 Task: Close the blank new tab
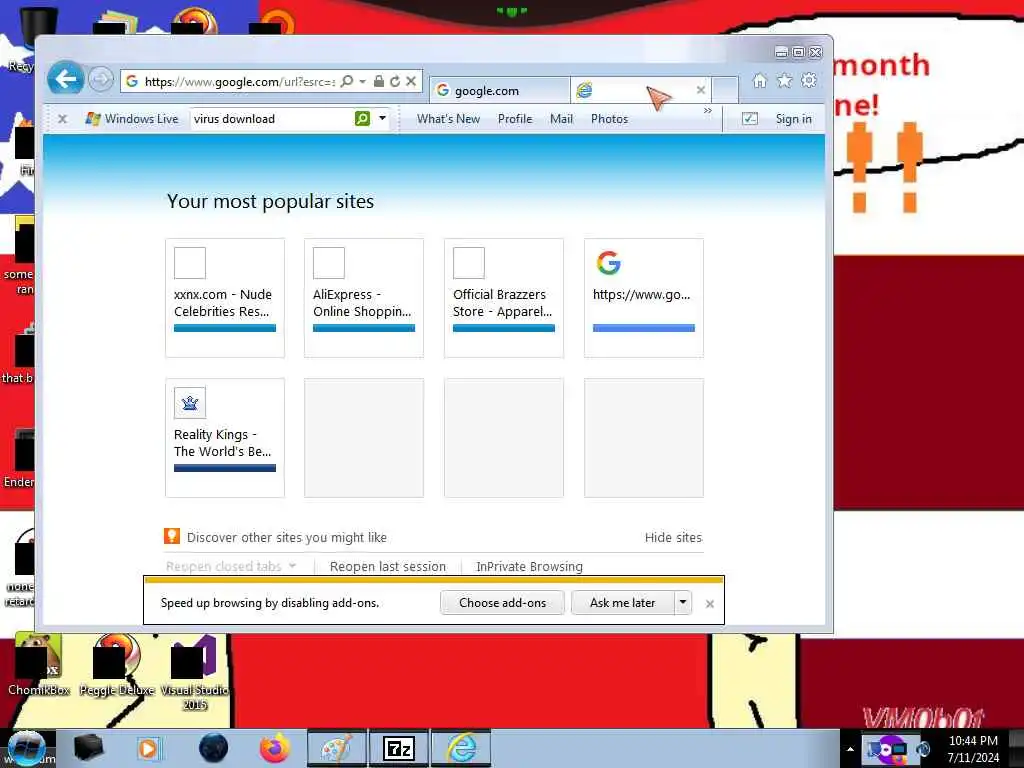tap(701, 90)
